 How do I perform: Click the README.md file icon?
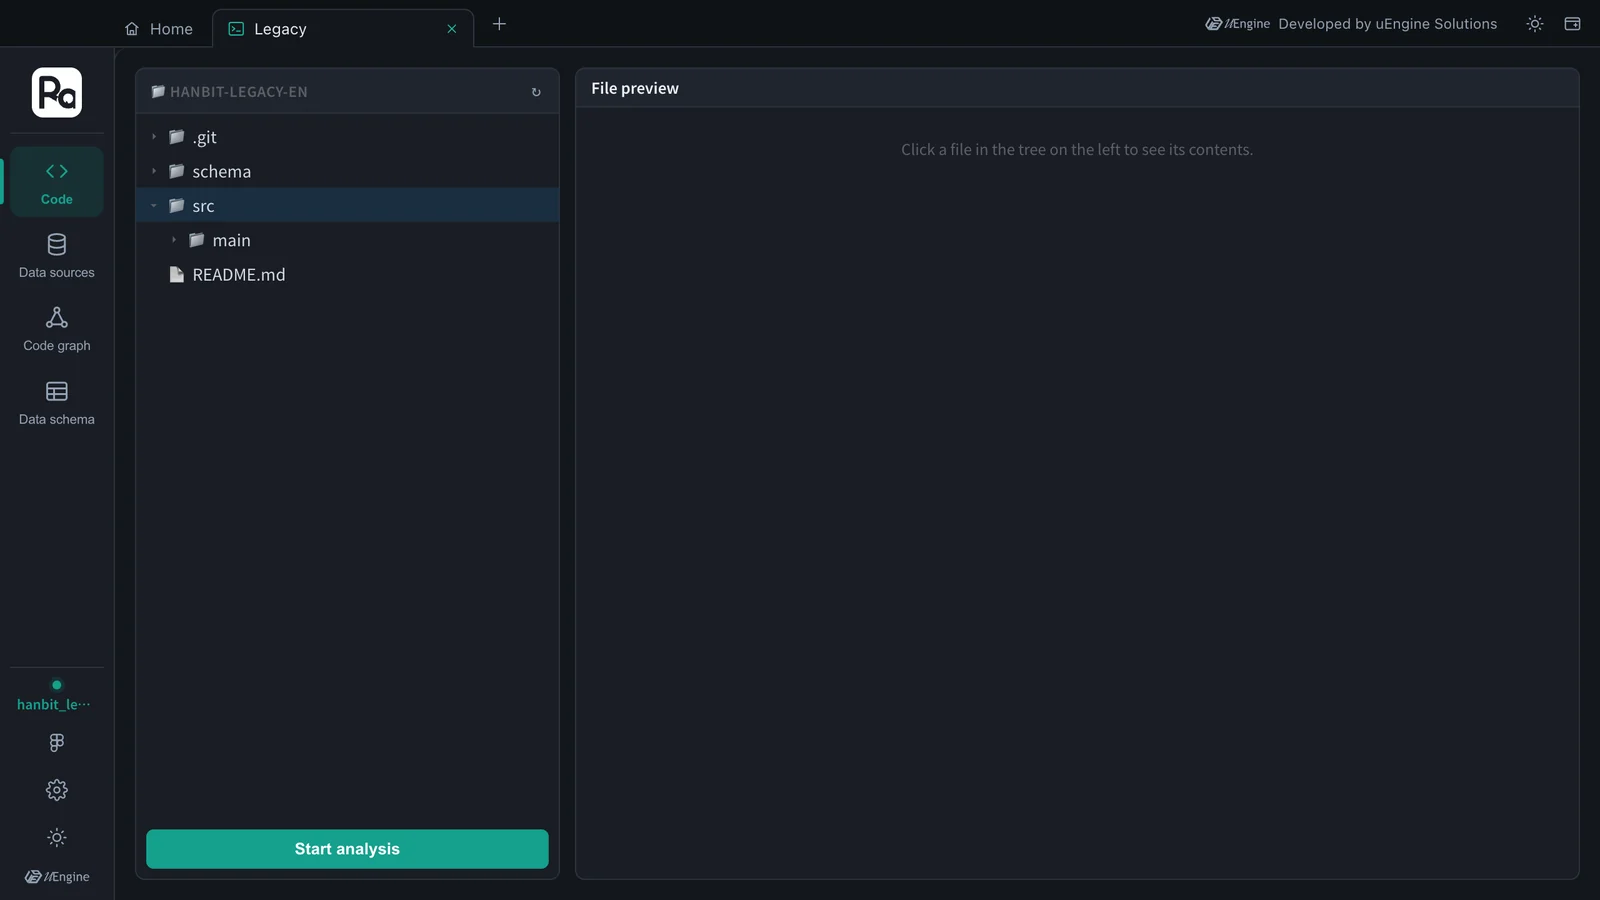point(177,274)
